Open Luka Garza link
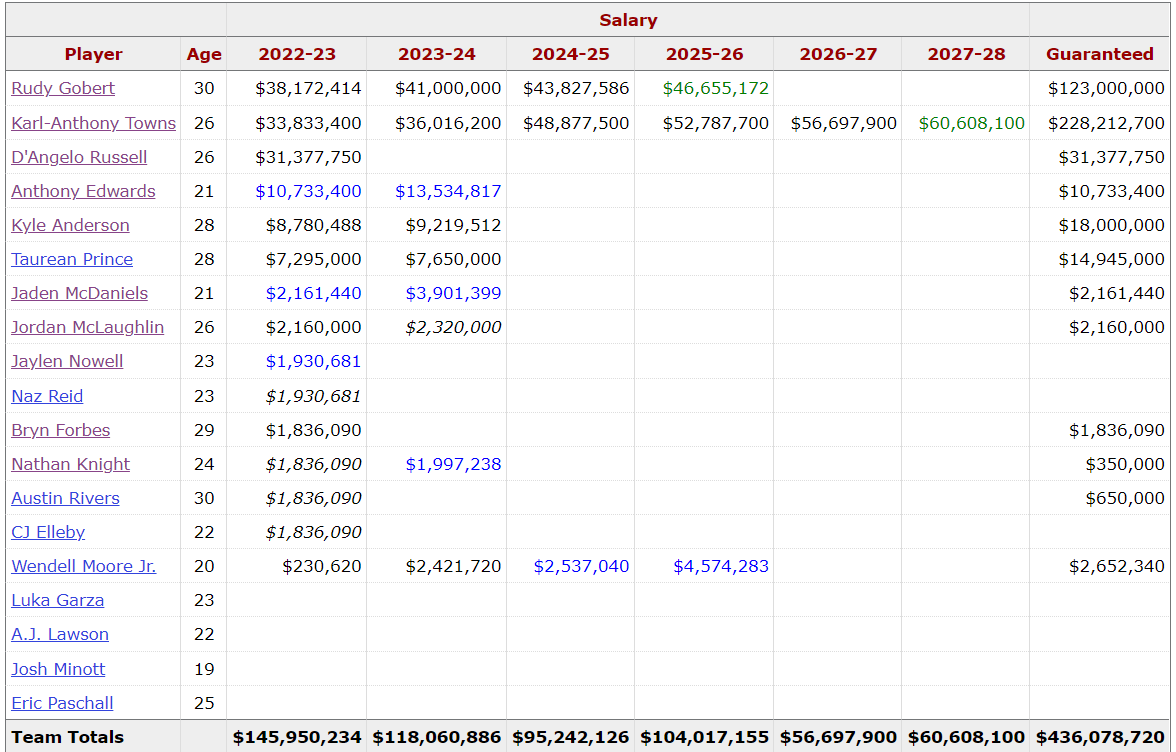This screenshot has height=752, width=1176. 58,601
